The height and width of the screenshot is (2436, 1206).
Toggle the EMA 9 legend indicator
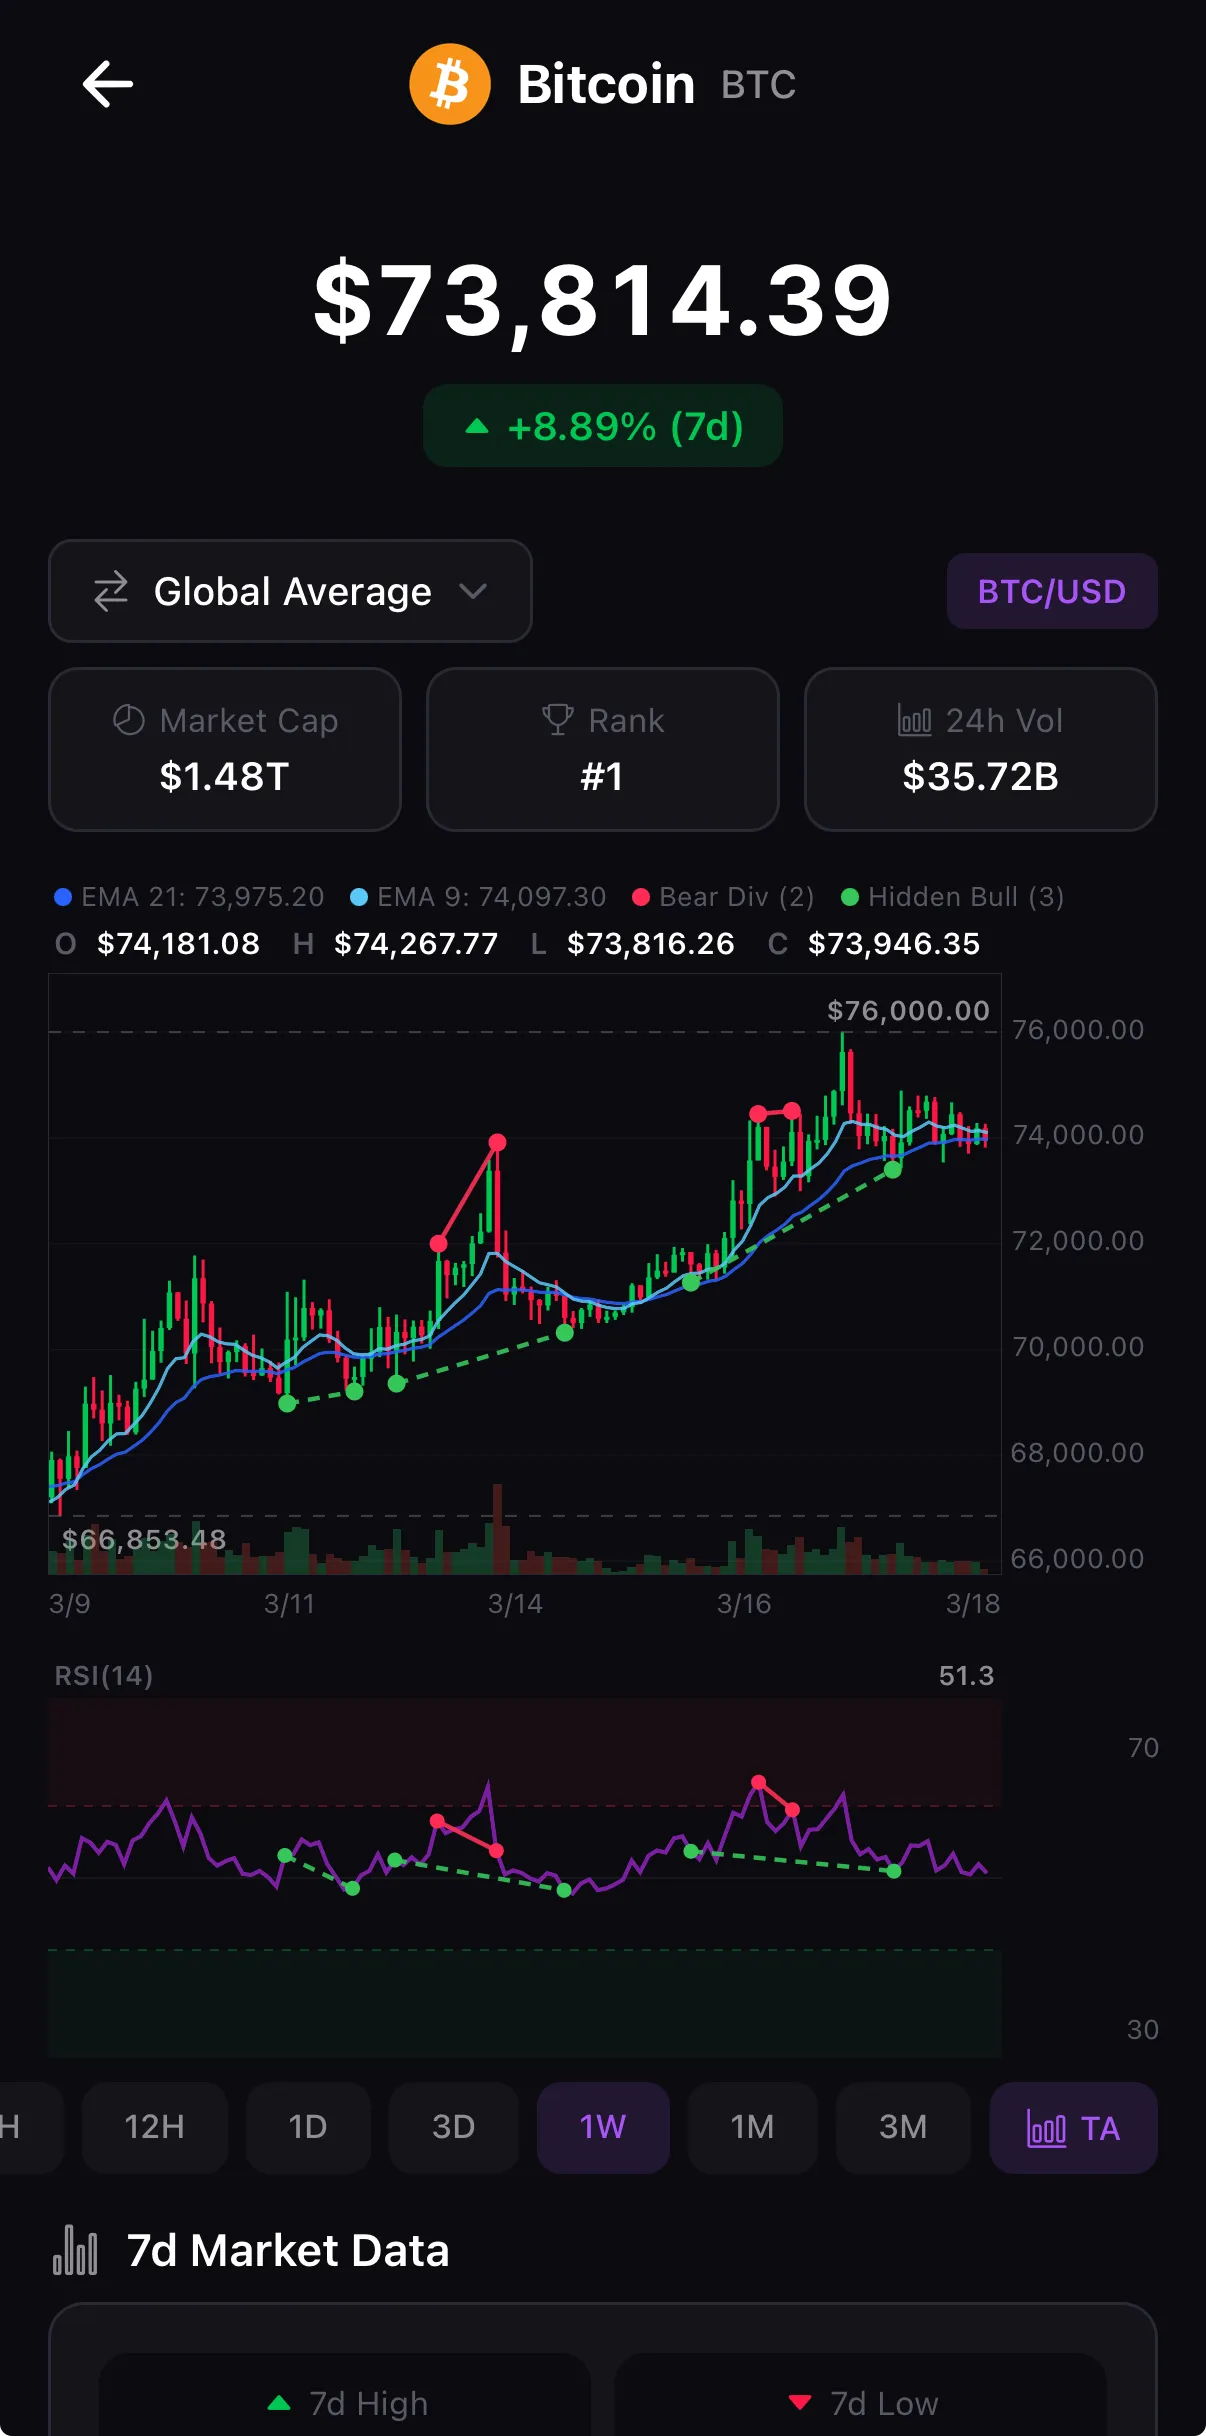[478, 897]
